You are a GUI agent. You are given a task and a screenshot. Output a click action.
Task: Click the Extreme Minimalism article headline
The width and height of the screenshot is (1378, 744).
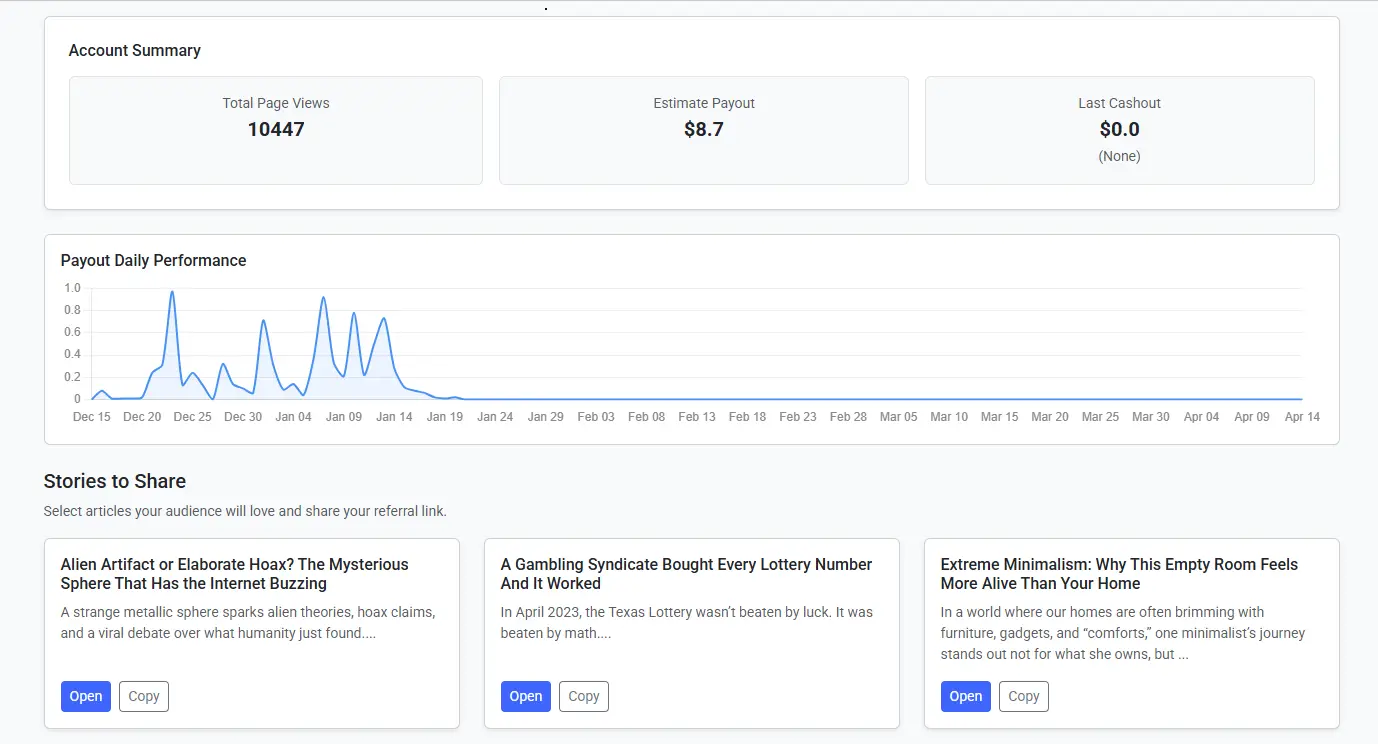point(1119,574)
